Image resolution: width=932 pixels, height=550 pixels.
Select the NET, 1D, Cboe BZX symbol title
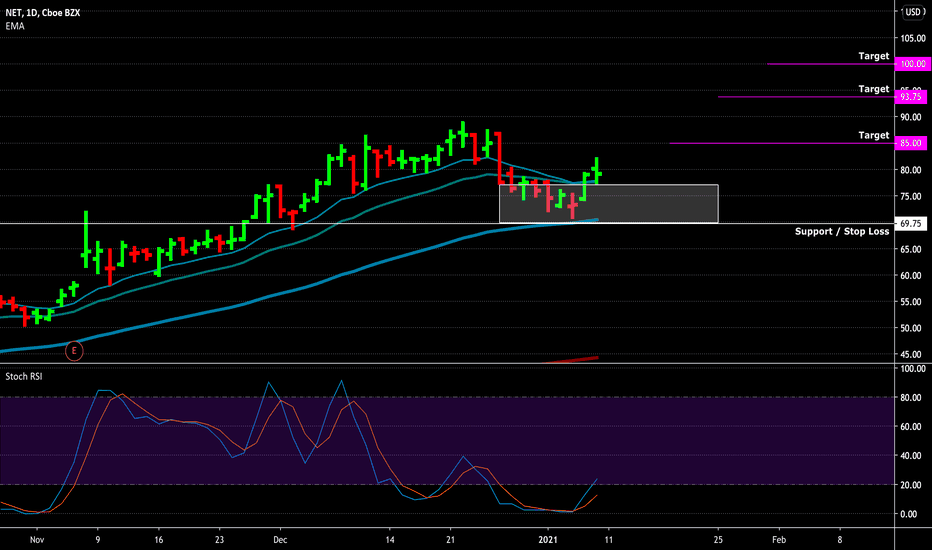coord(43,12)
